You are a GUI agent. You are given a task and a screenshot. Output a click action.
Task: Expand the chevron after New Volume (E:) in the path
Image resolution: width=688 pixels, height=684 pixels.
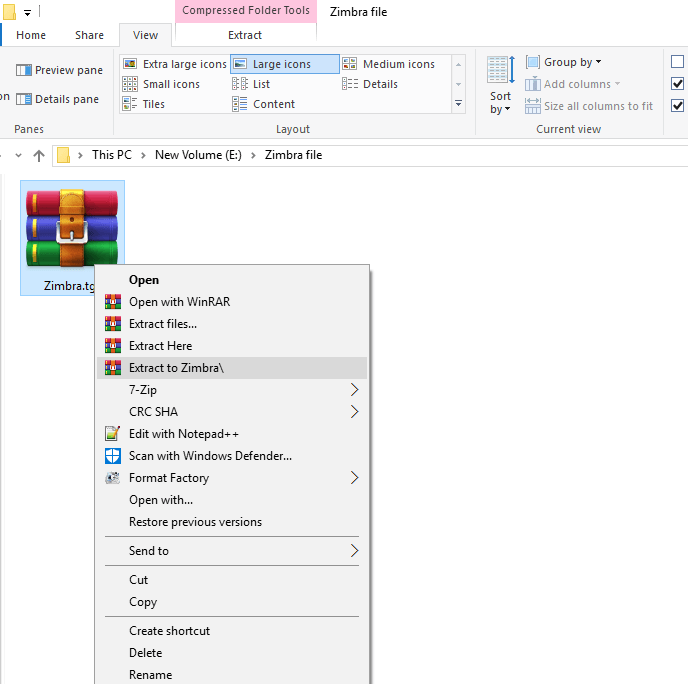click(253, 155)
